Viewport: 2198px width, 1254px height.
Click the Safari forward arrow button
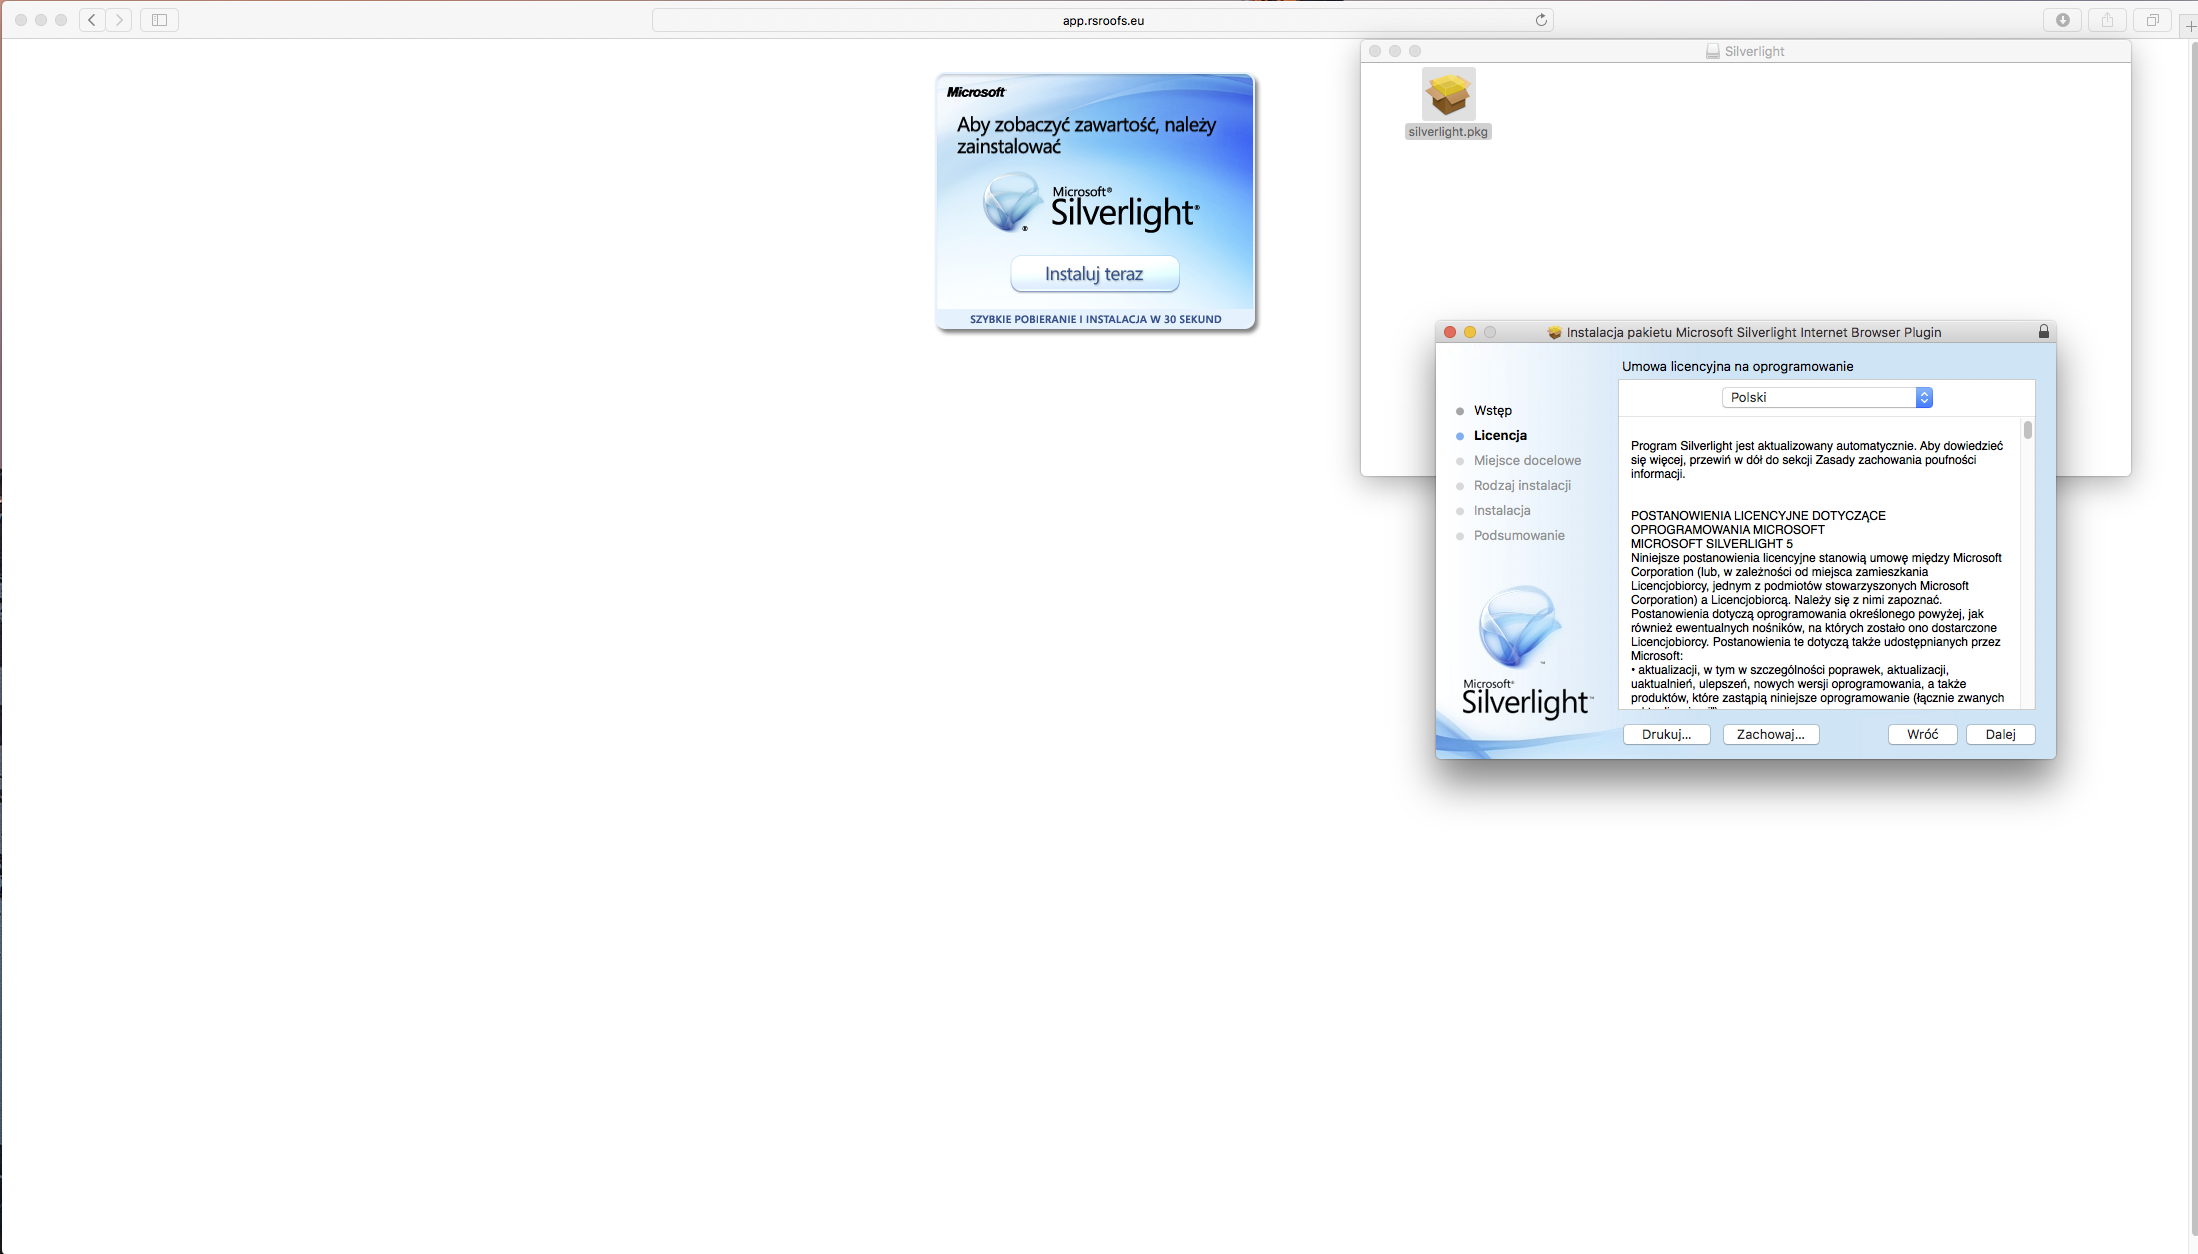(x=119, y=20)
